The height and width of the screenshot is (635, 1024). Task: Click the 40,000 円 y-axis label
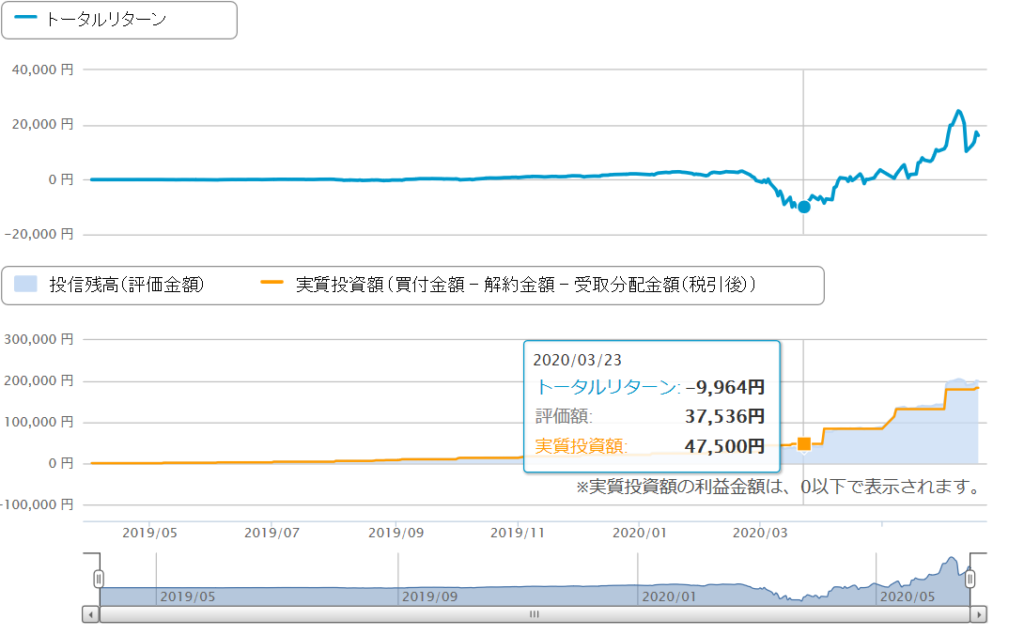click(42, 70)
